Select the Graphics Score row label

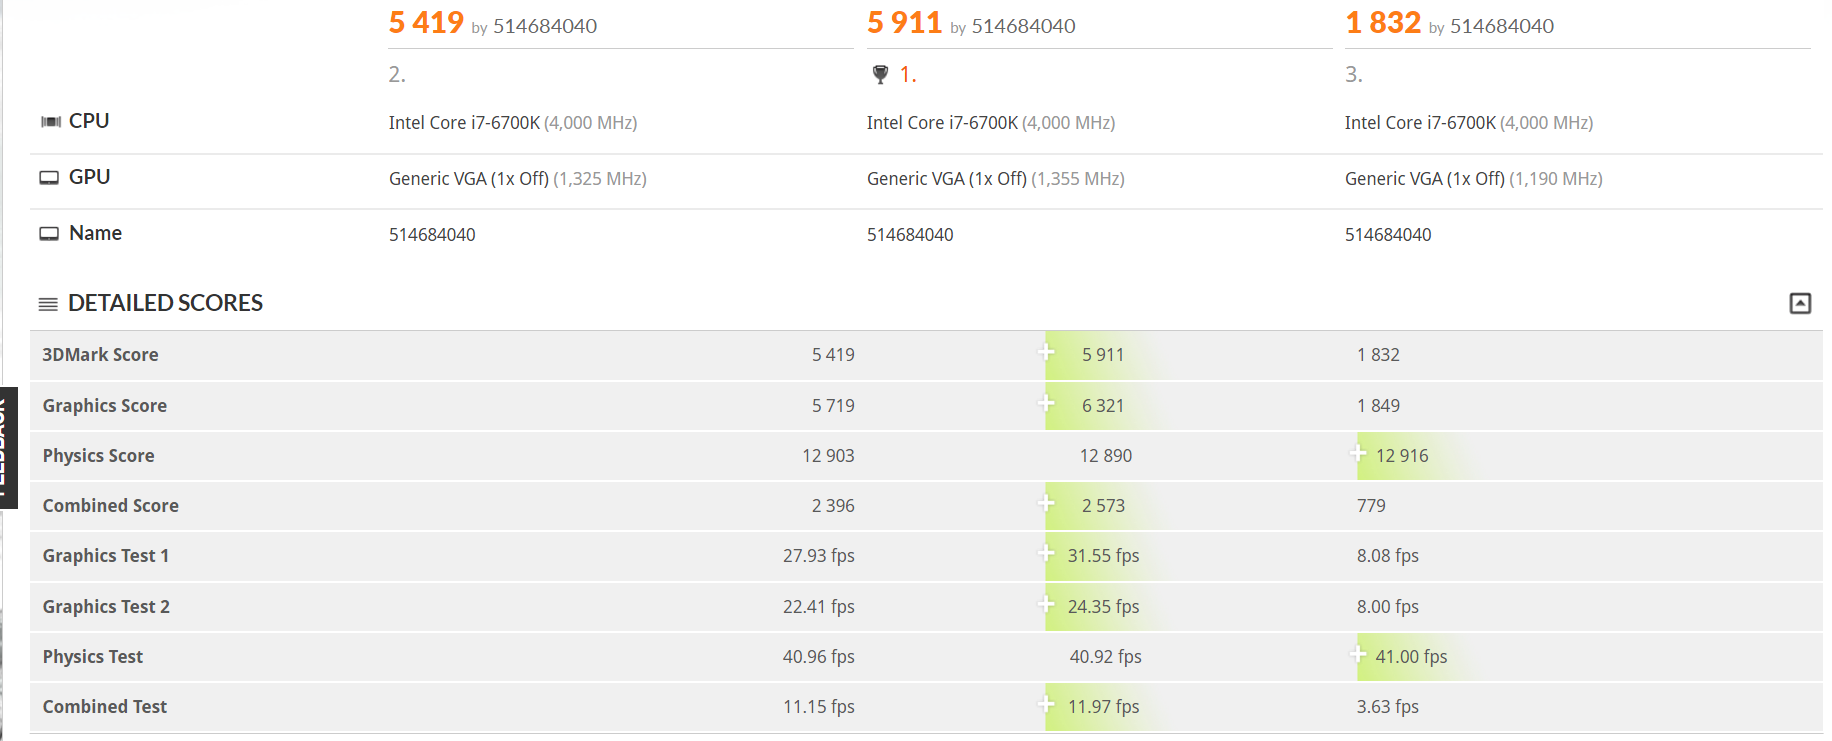click(105, 406)
